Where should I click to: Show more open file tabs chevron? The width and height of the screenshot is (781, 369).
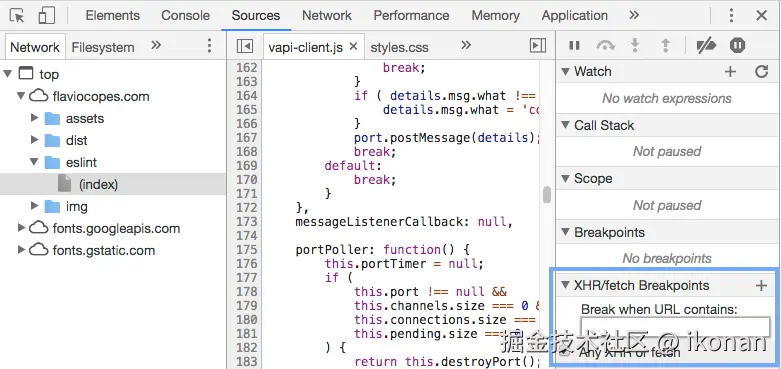(466, 46)
